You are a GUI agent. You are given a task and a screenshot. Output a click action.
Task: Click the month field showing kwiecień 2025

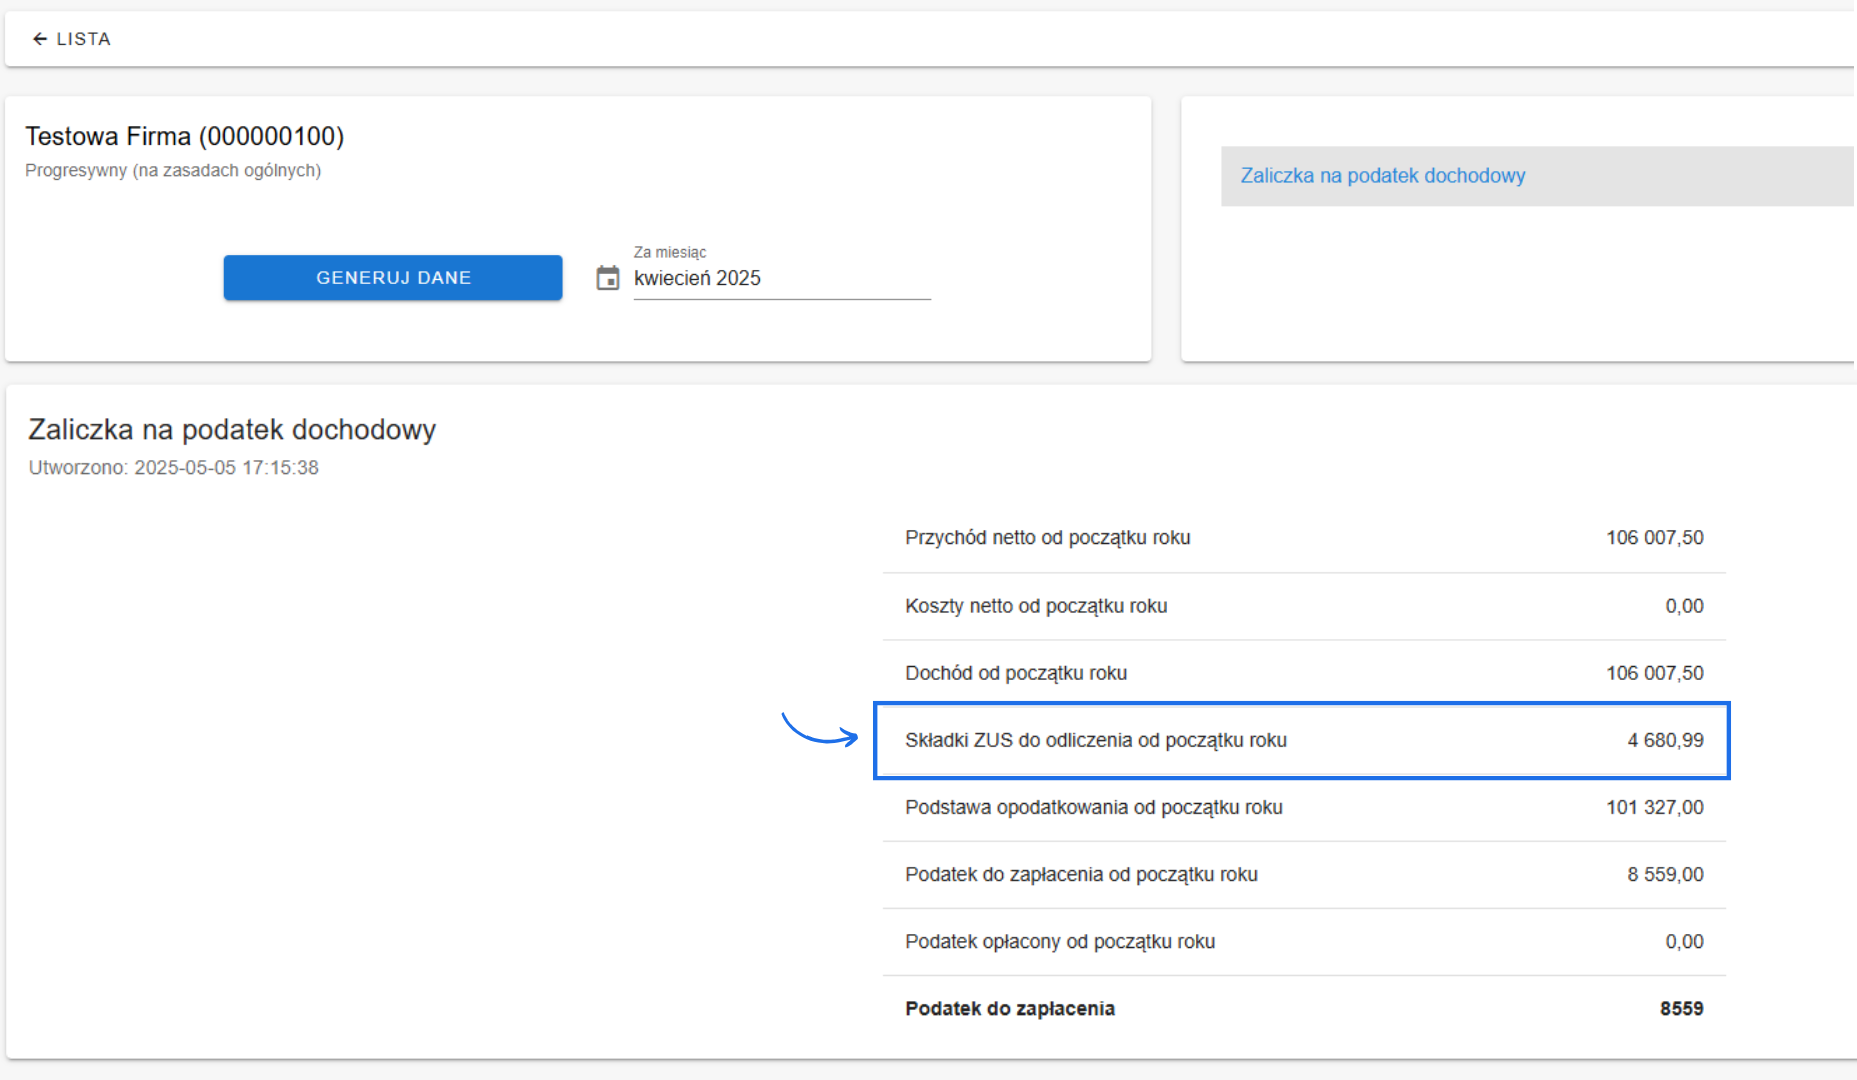[780, 278]
